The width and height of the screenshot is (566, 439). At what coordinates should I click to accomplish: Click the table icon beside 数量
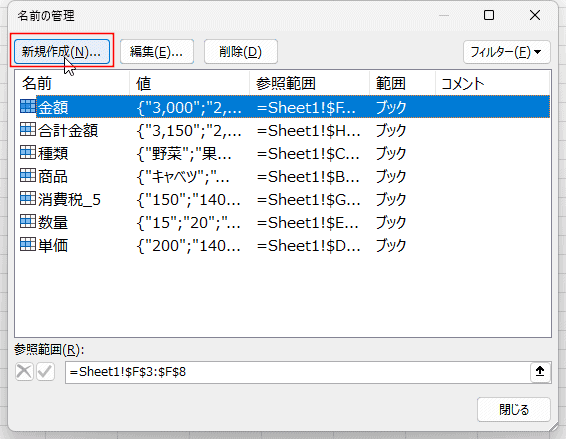pyautogui.click(x=28, y=221)
